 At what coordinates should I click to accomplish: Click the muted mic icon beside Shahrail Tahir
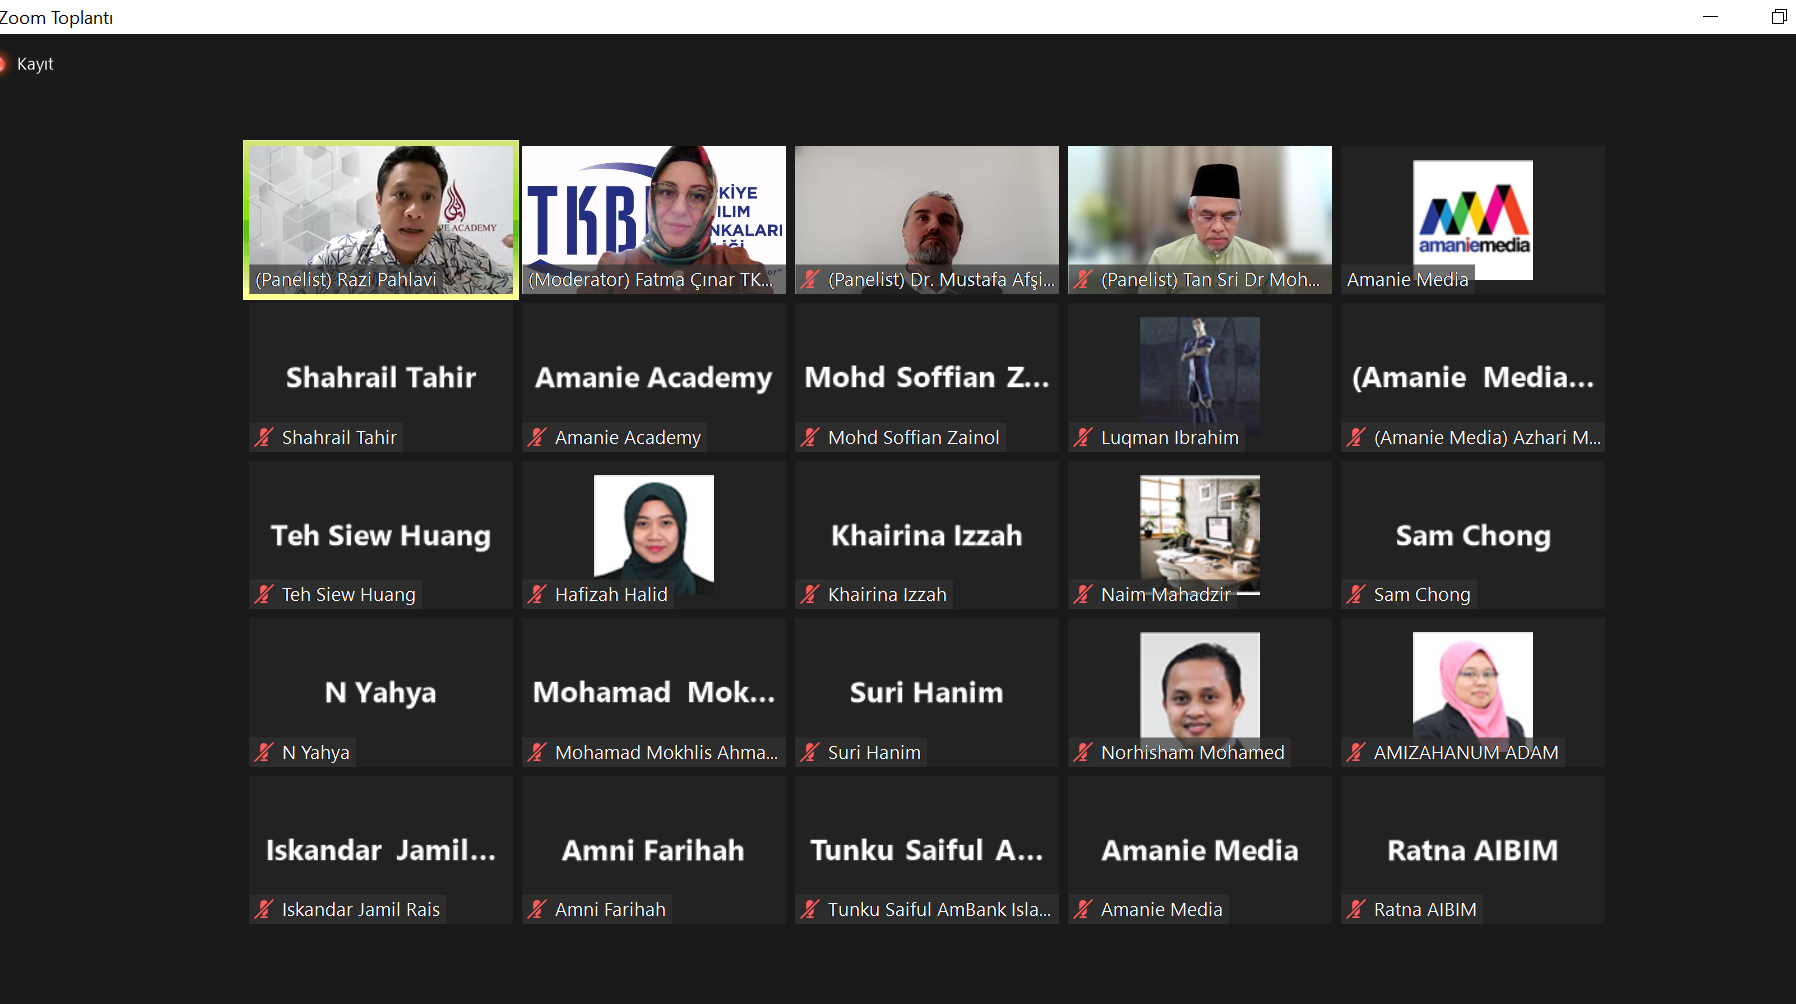[264, 437]
